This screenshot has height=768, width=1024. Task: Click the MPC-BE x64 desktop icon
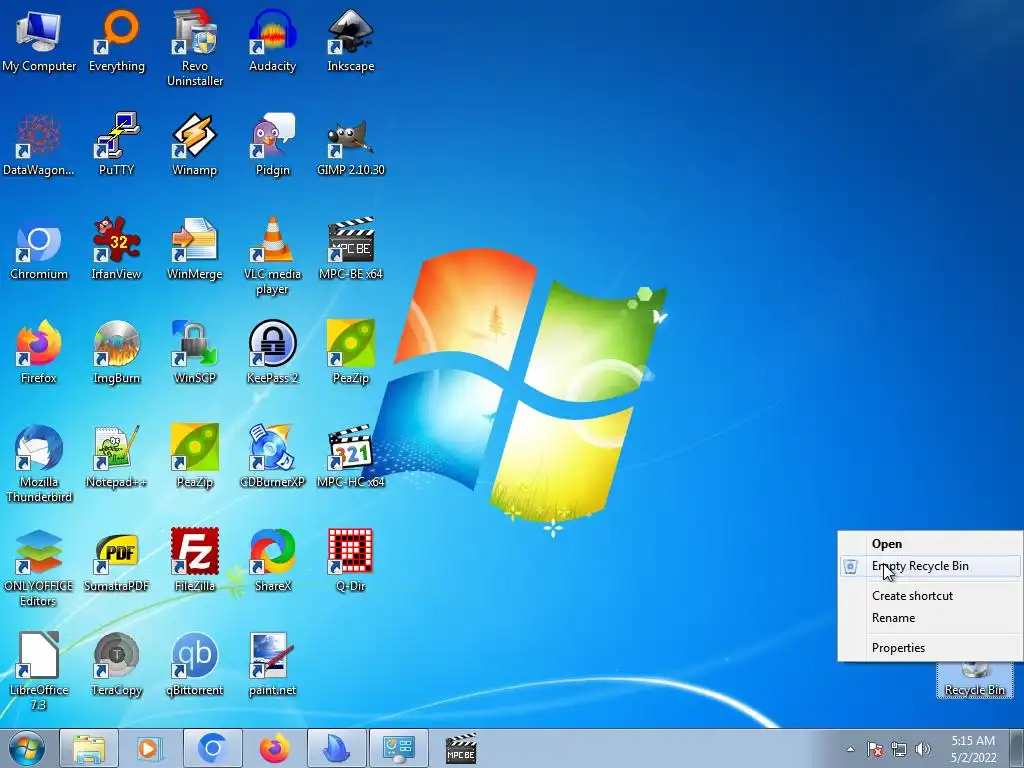click(x=351, y=248)
